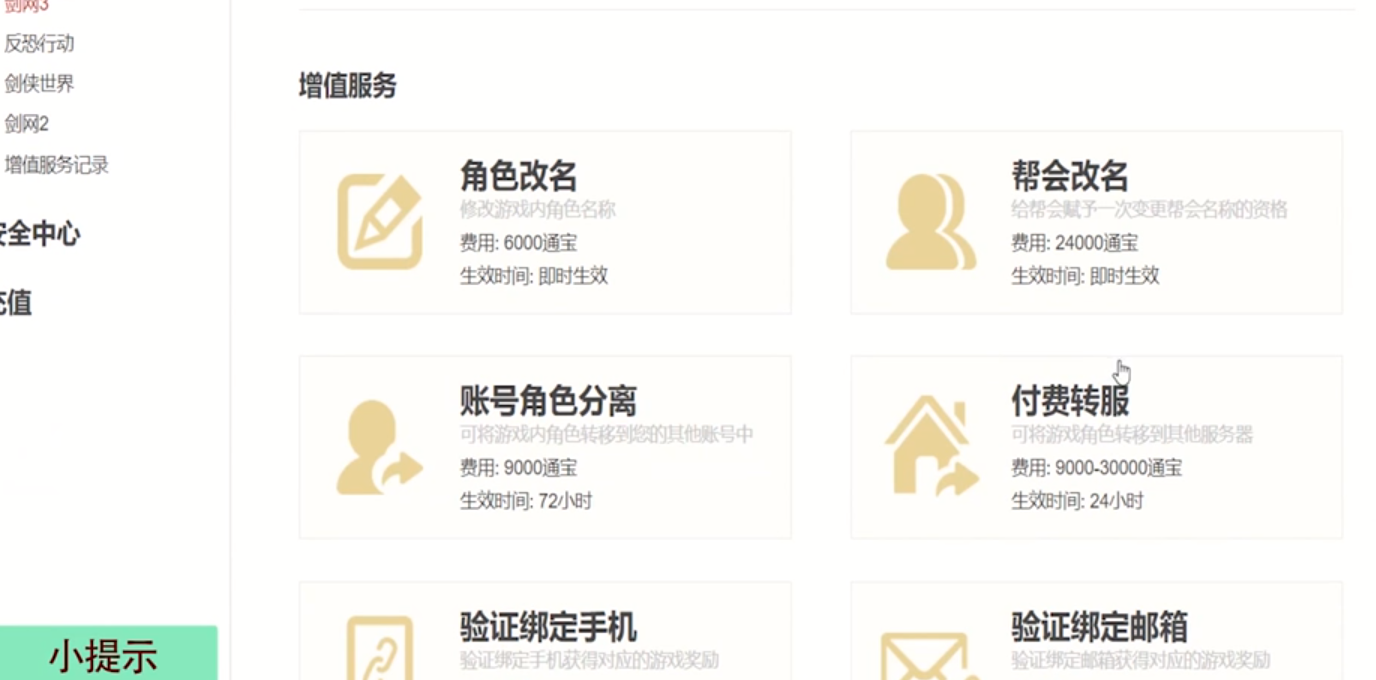The image size is (1376, 680).
Task: Open the 付费转服 service title
Action: (1069, 401)
